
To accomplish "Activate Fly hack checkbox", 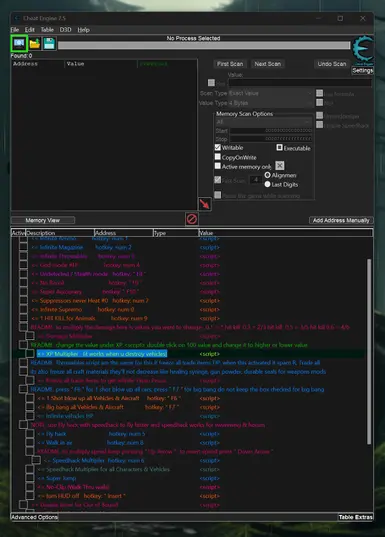I will [x=30, y=434].
